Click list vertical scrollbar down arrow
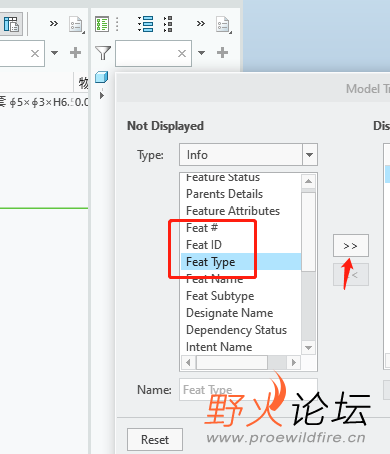Viewport: 390px width, 454px height. click(308, 348)
